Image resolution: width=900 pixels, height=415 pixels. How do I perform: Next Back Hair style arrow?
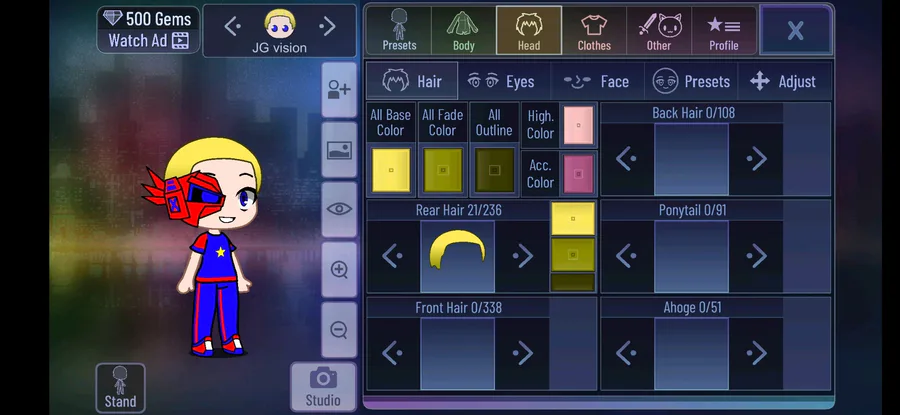757,159
